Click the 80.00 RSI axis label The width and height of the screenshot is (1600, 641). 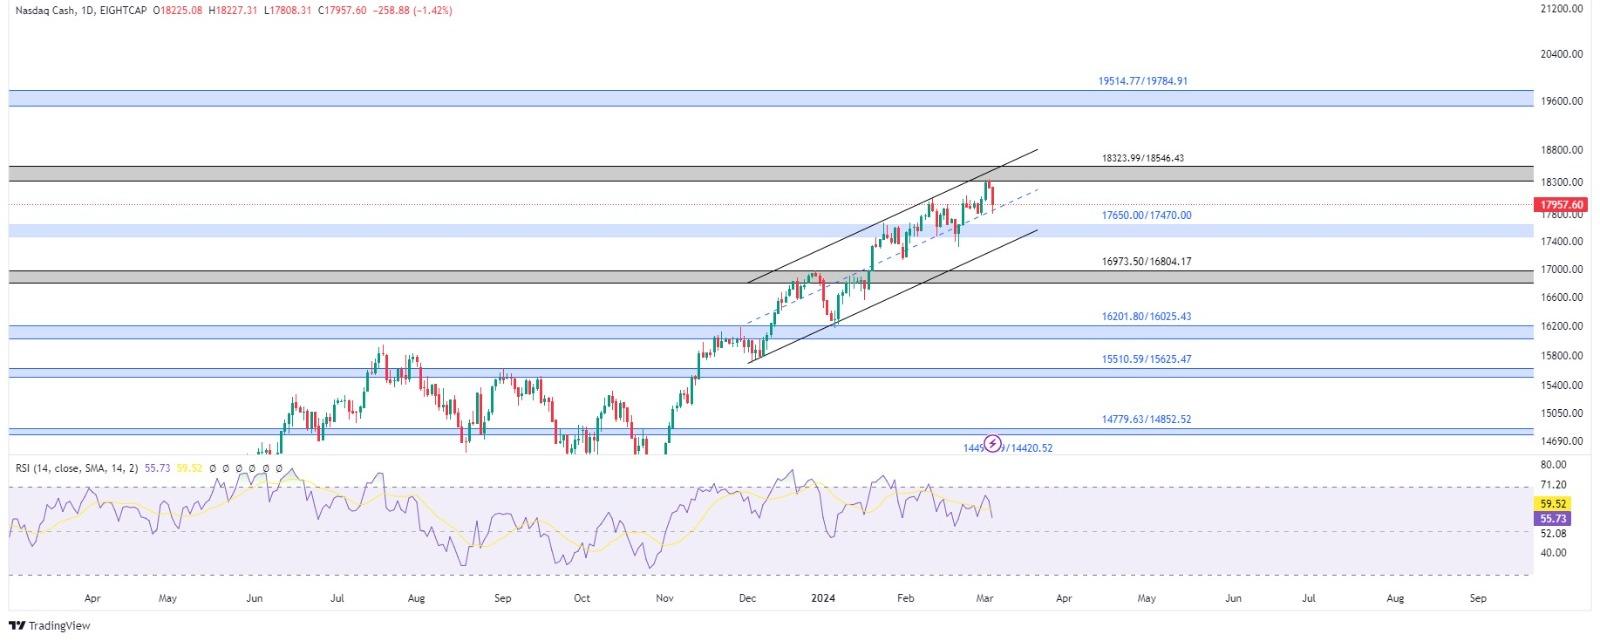coord(1553,465)
